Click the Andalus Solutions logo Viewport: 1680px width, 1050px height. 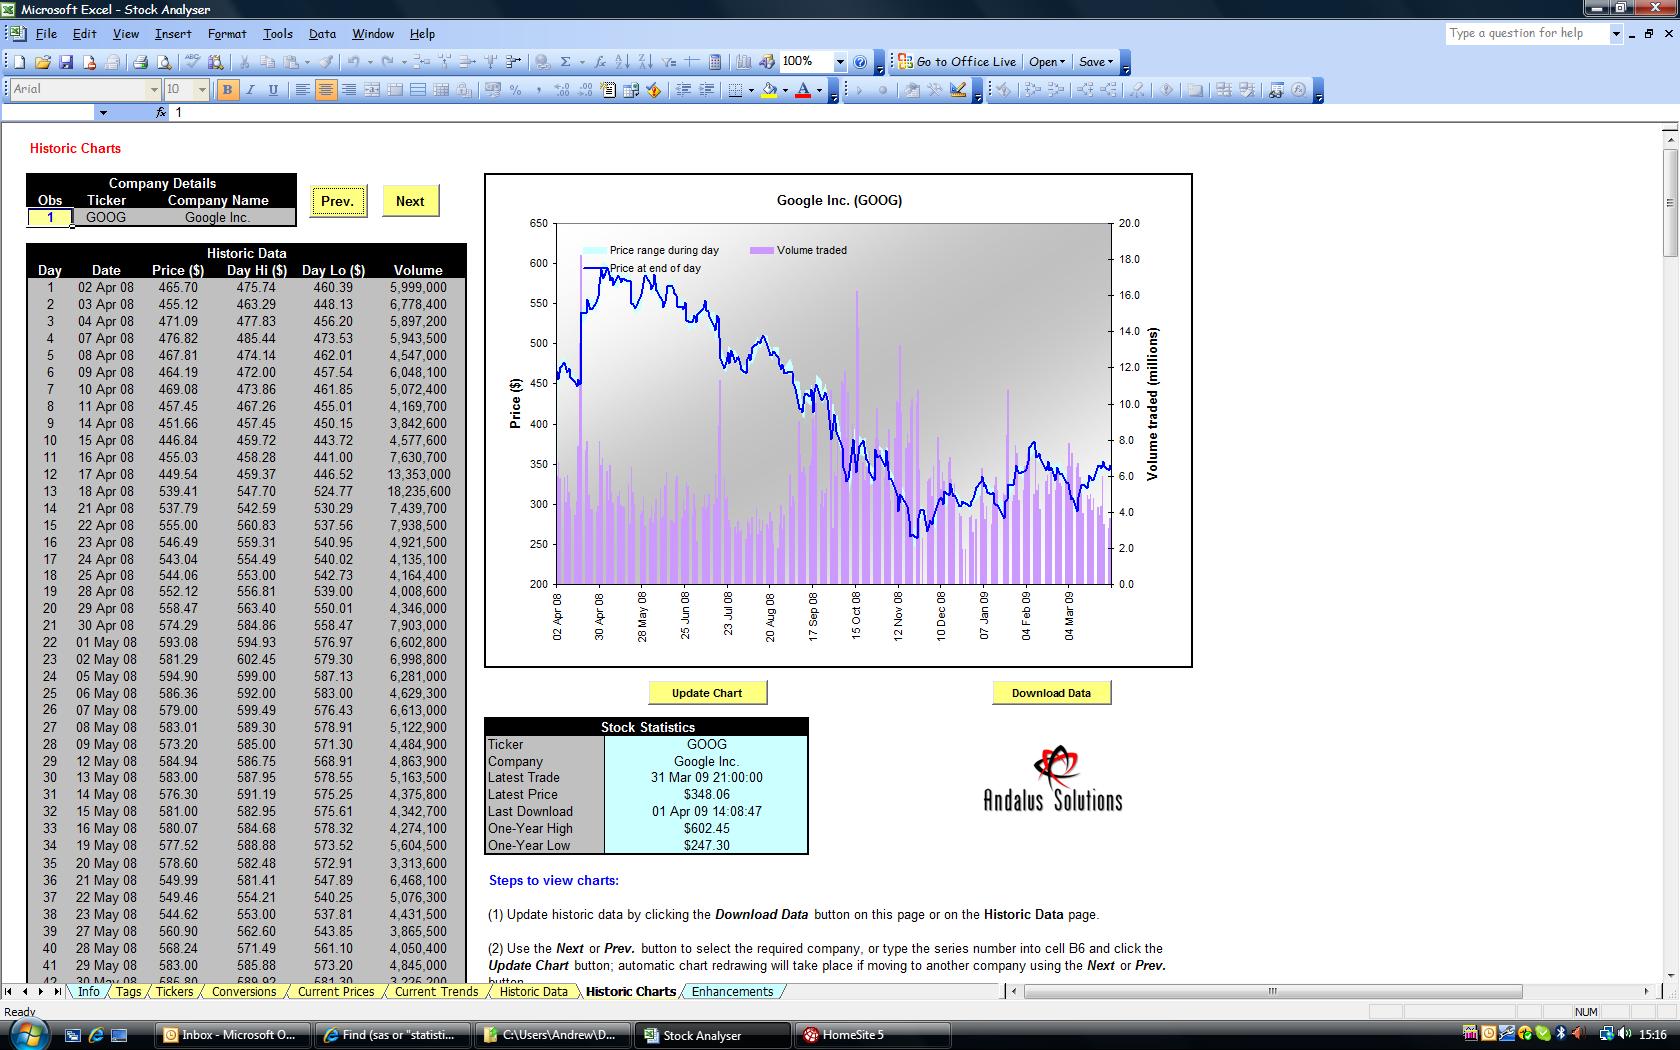1053,779
